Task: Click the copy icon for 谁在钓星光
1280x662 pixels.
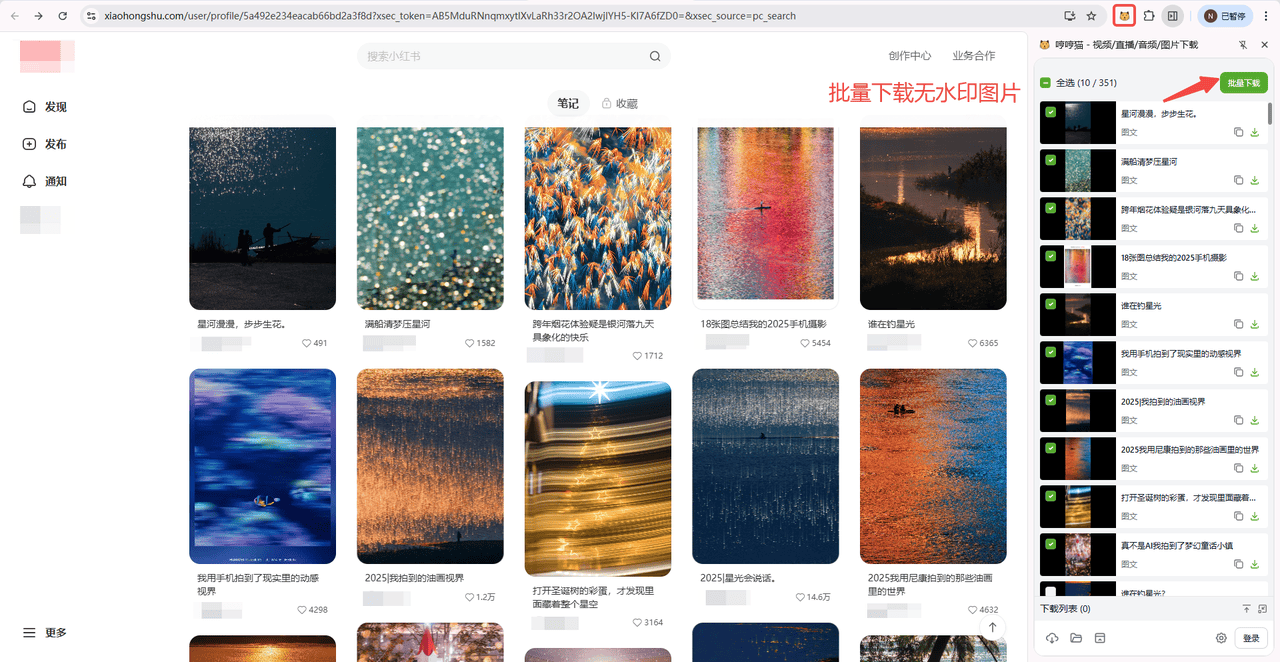Action: [x=1238, y=324]
